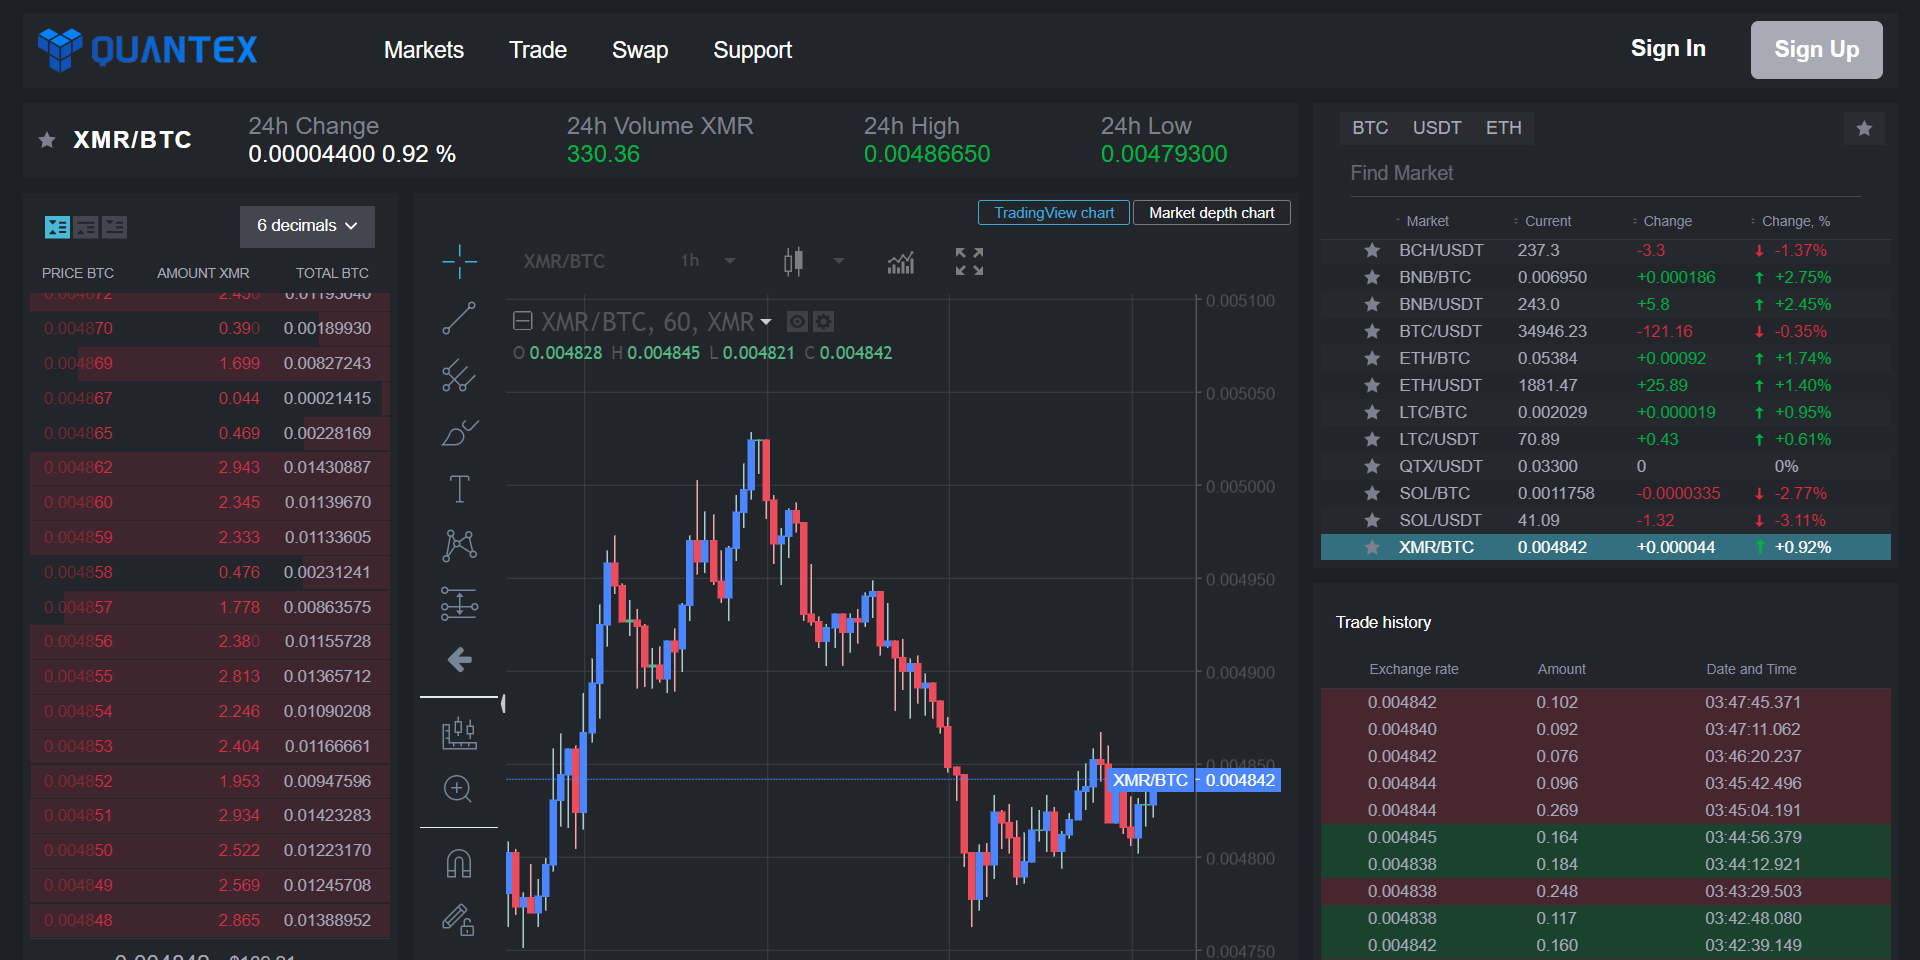Screen dimensions: 1920x960
Task: Toggle magnet mode on chart toolbar
Action: (x=458, y=863)
